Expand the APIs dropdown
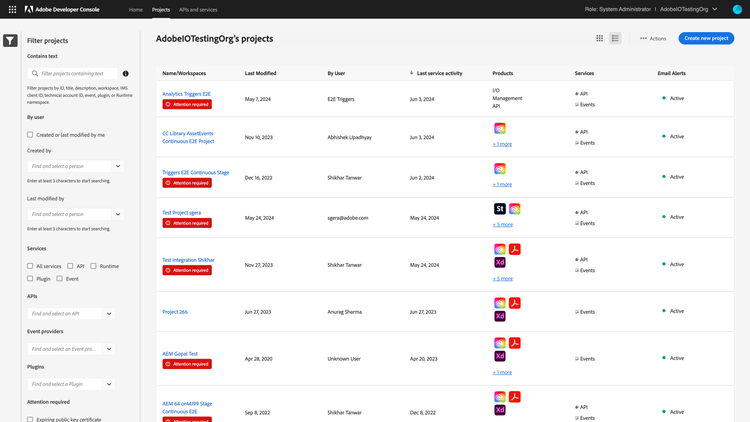This screenshot has width=750, height=422. coord(109,314)
